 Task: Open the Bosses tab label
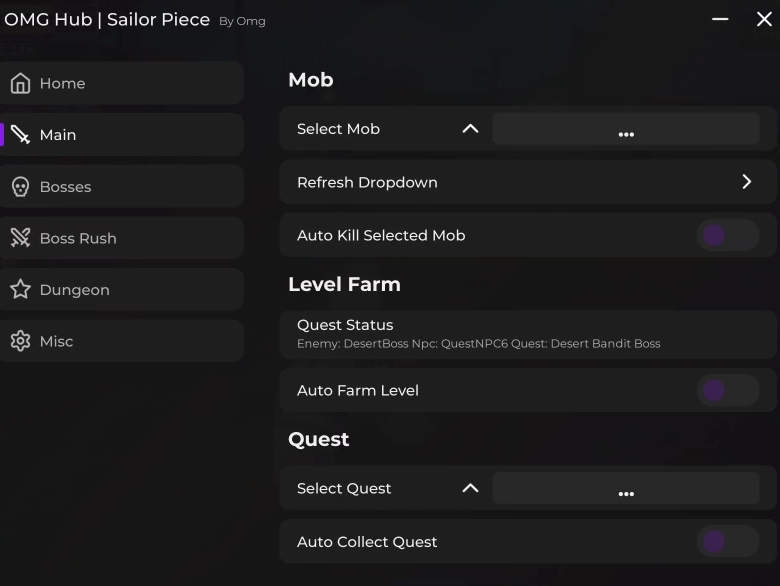65,187
